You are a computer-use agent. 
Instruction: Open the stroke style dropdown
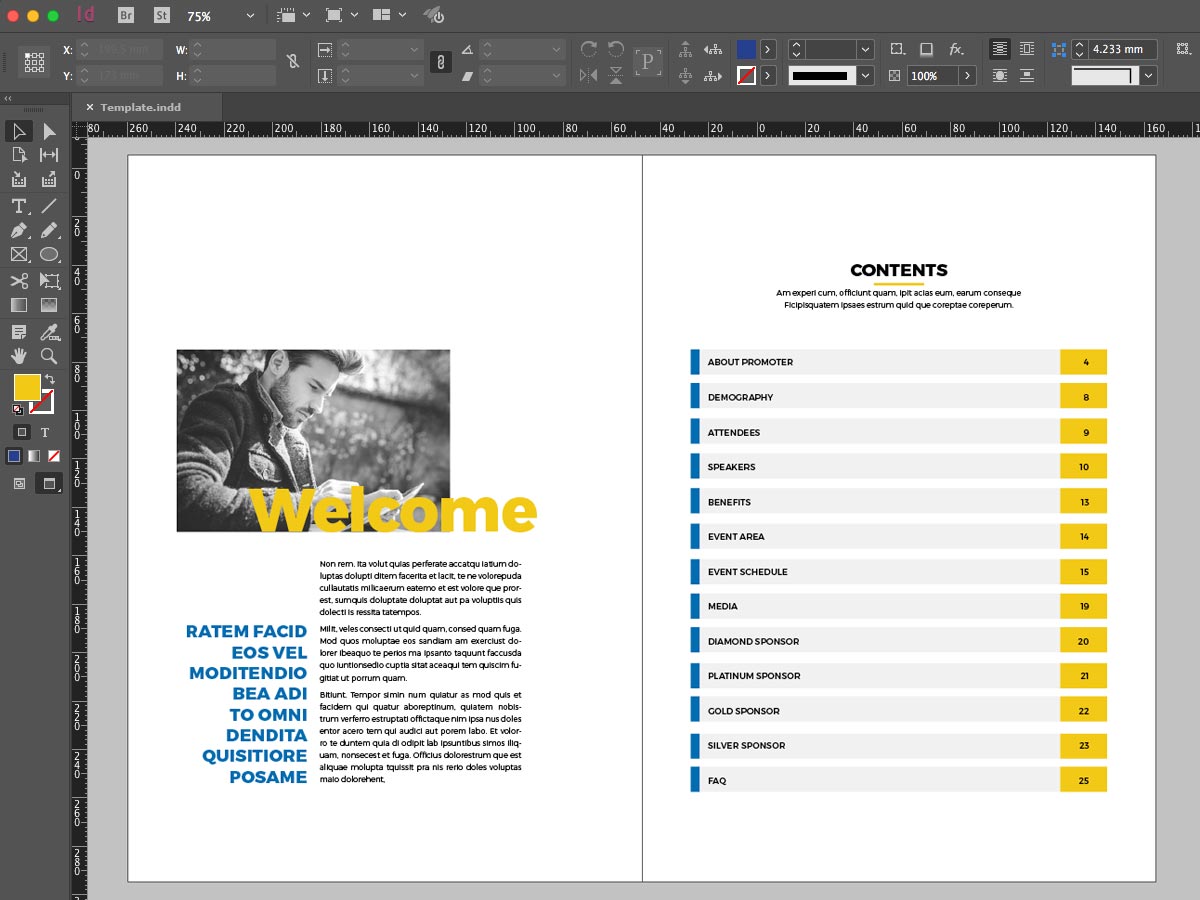coord(865,75)
